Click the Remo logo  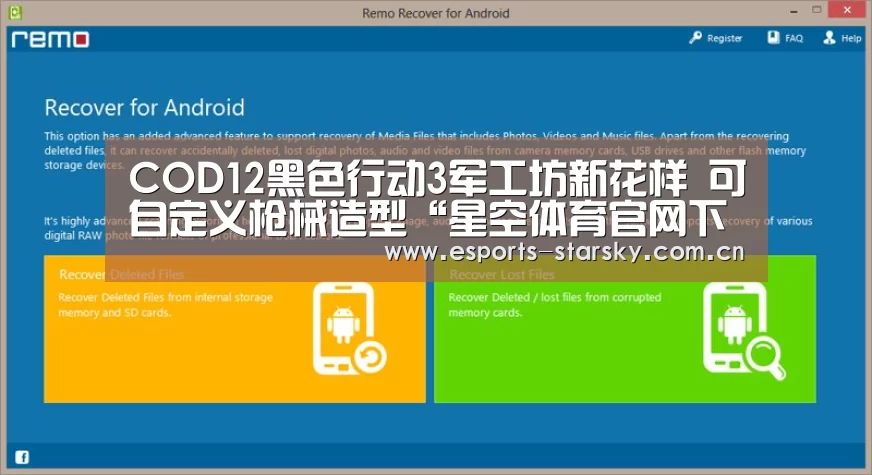pyautogui.click(x=50, y=39)
